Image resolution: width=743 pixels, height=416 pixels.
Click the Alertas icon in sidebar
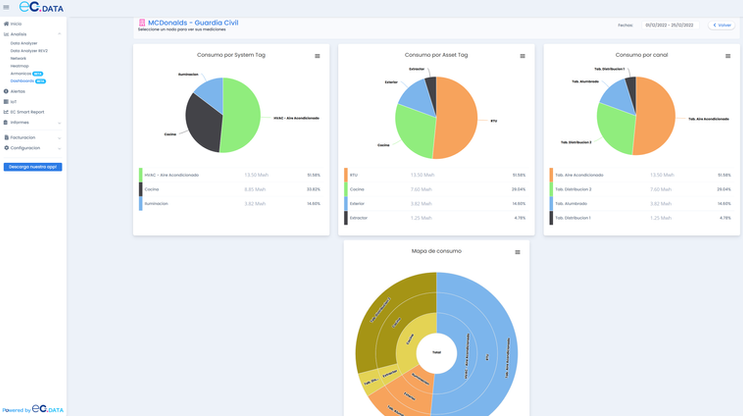6,91
